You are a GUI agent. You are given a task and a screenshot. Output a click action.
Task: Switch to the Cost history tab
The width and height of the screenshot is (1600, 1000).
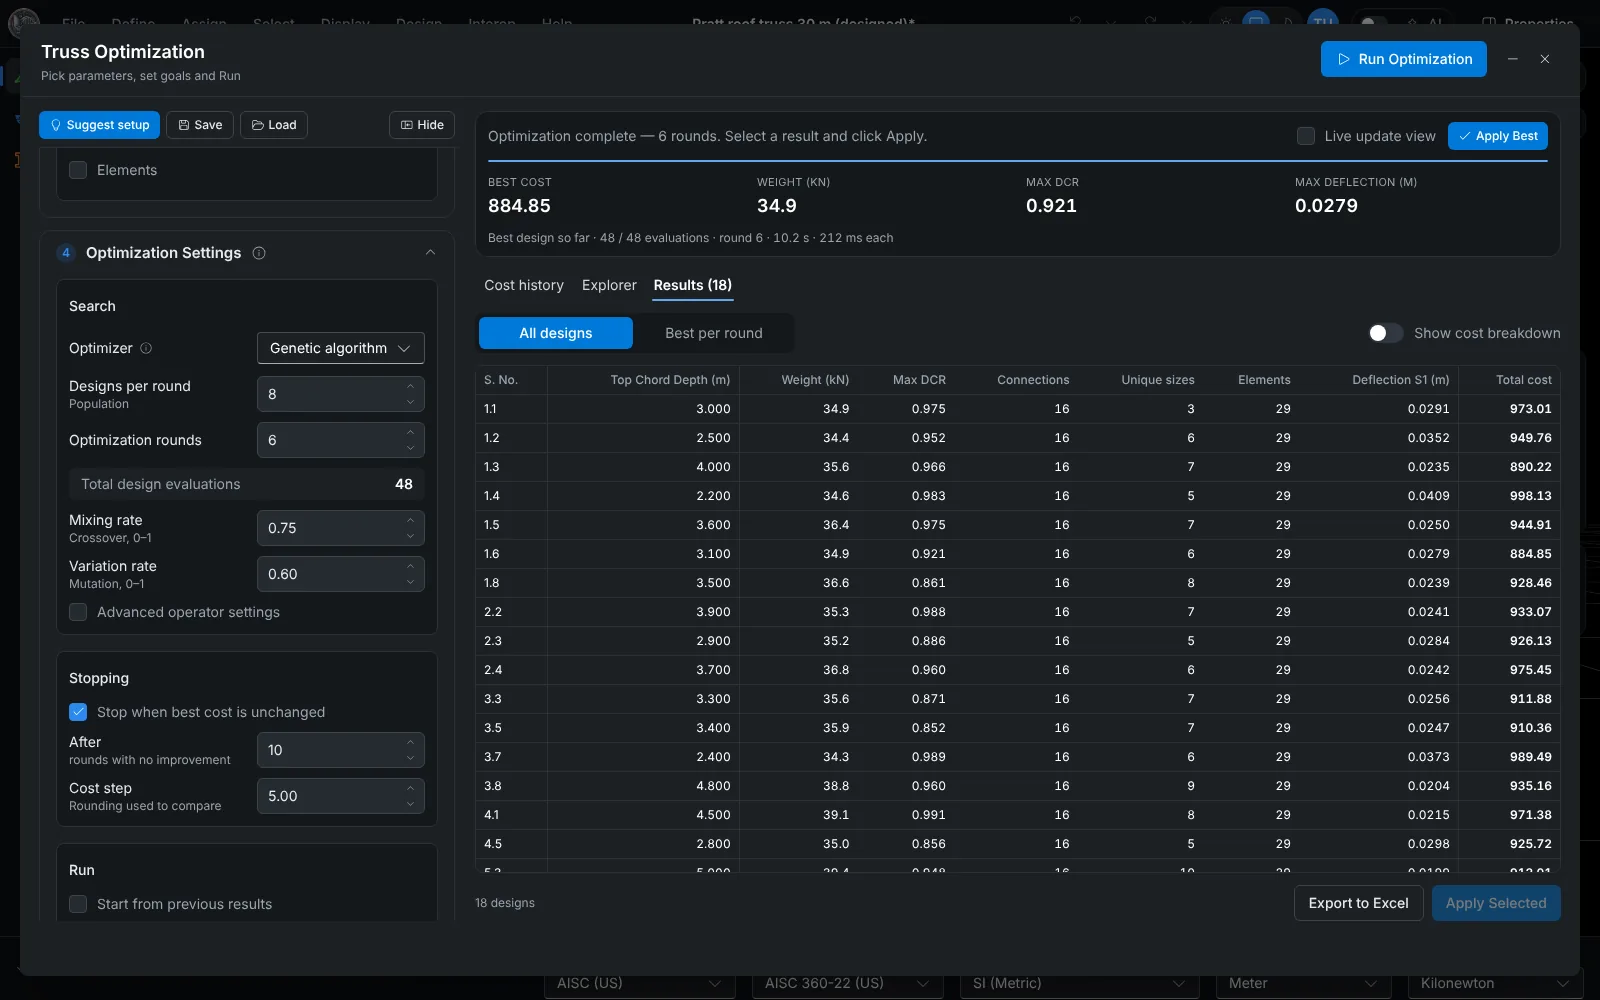coord(524,285)
